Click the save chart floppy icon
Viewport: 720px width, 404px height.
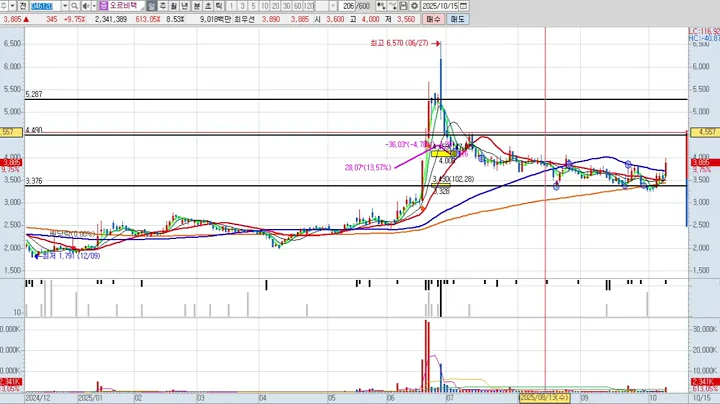403,6
